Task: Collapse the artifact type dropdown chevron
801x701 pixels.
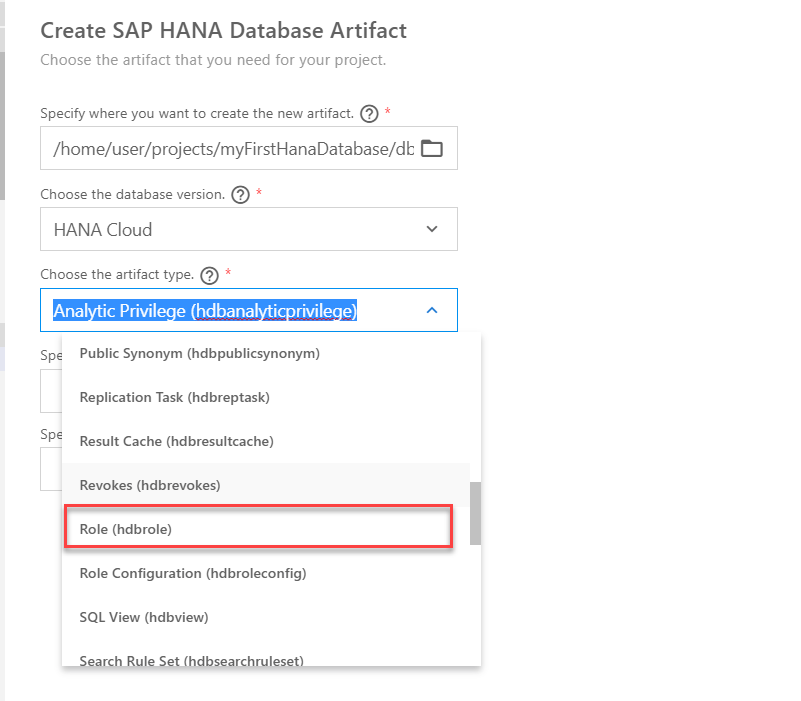Action: point(432,310)
